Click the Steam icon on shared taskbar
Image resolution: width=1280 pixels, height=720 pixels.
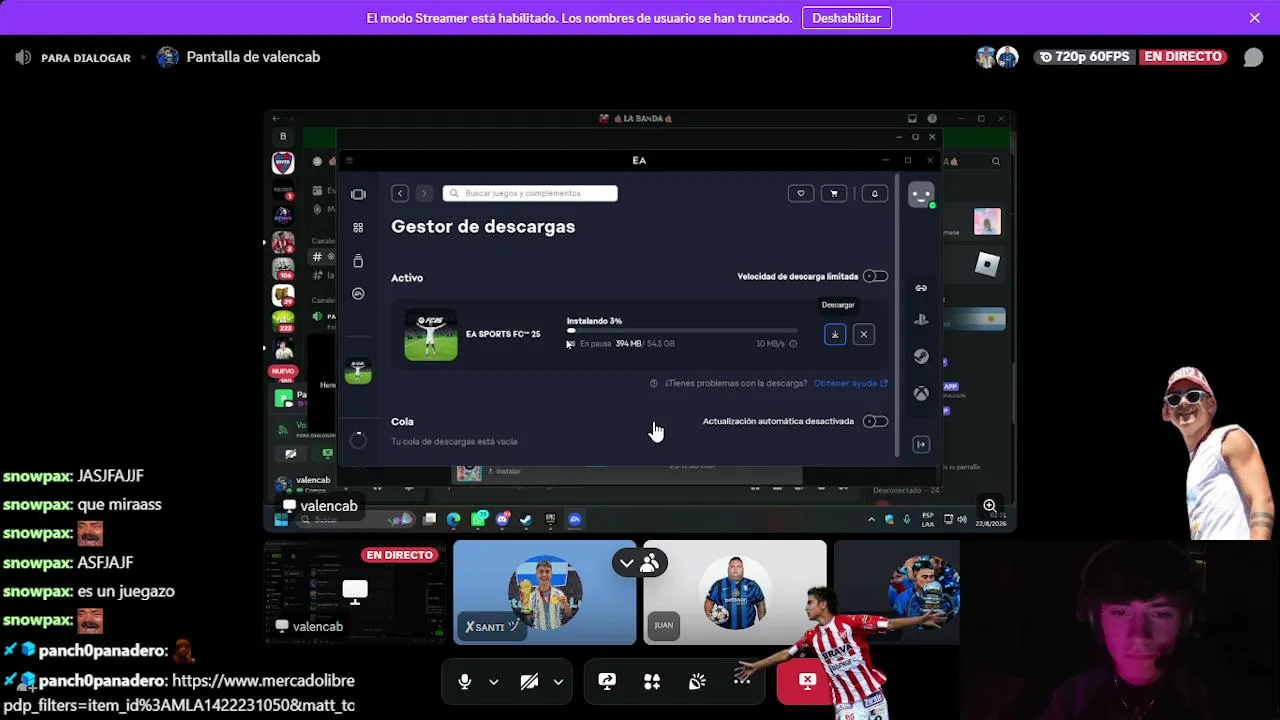coord(526,519)
